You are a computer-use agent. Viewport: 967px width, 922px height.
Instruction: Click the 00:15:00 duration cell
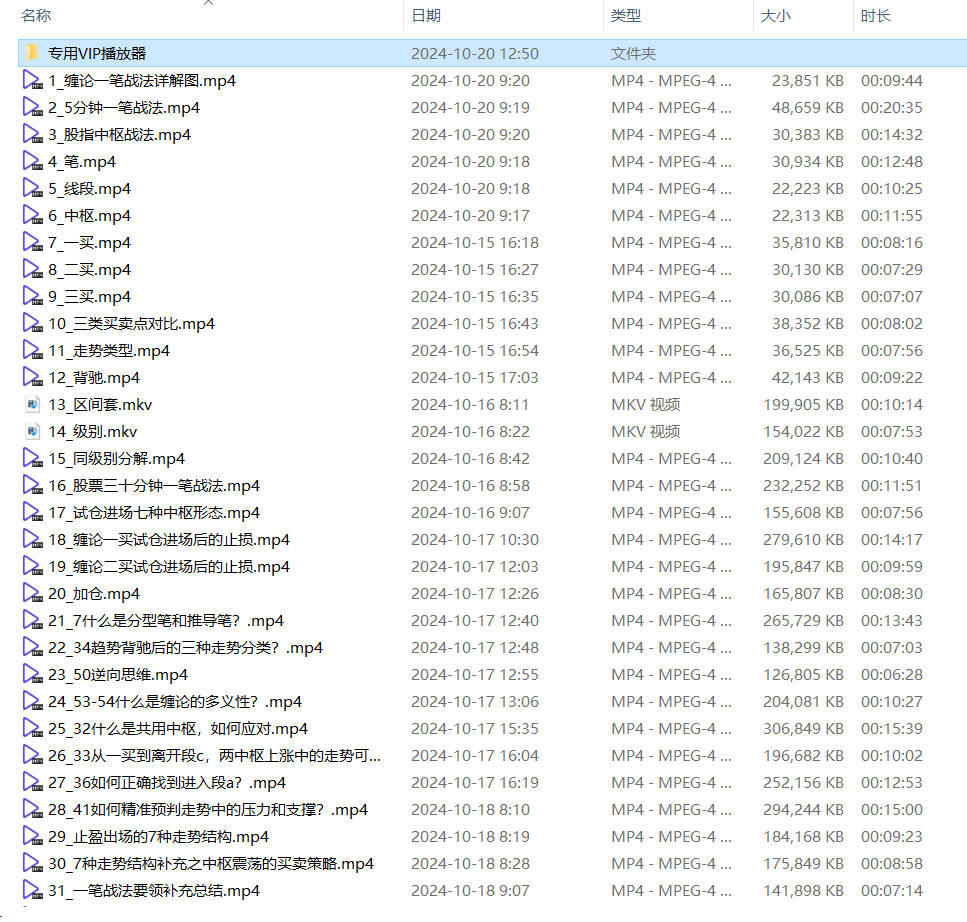pos(892,810)
